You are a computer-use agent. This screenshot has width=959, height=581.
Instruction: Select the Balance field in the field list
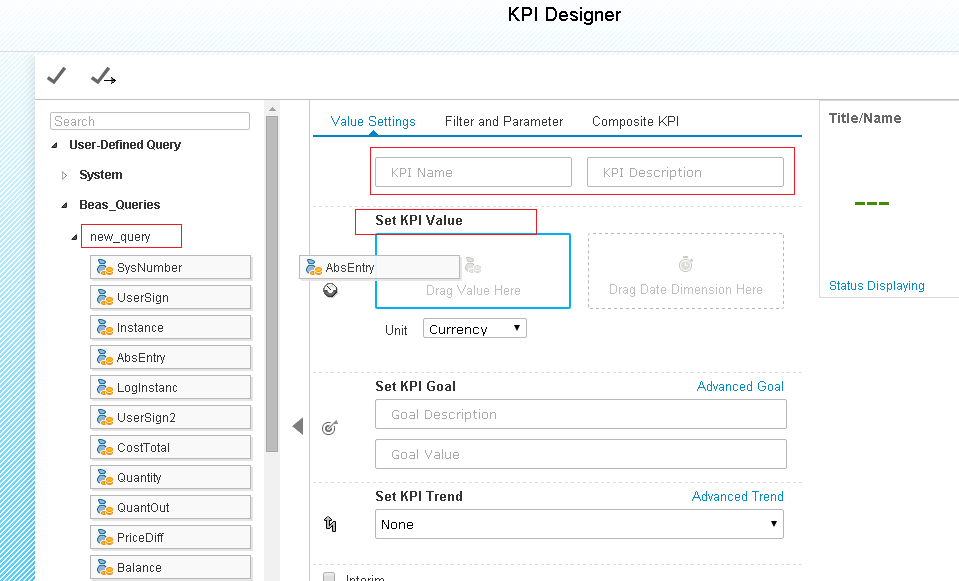click(170, 567)
